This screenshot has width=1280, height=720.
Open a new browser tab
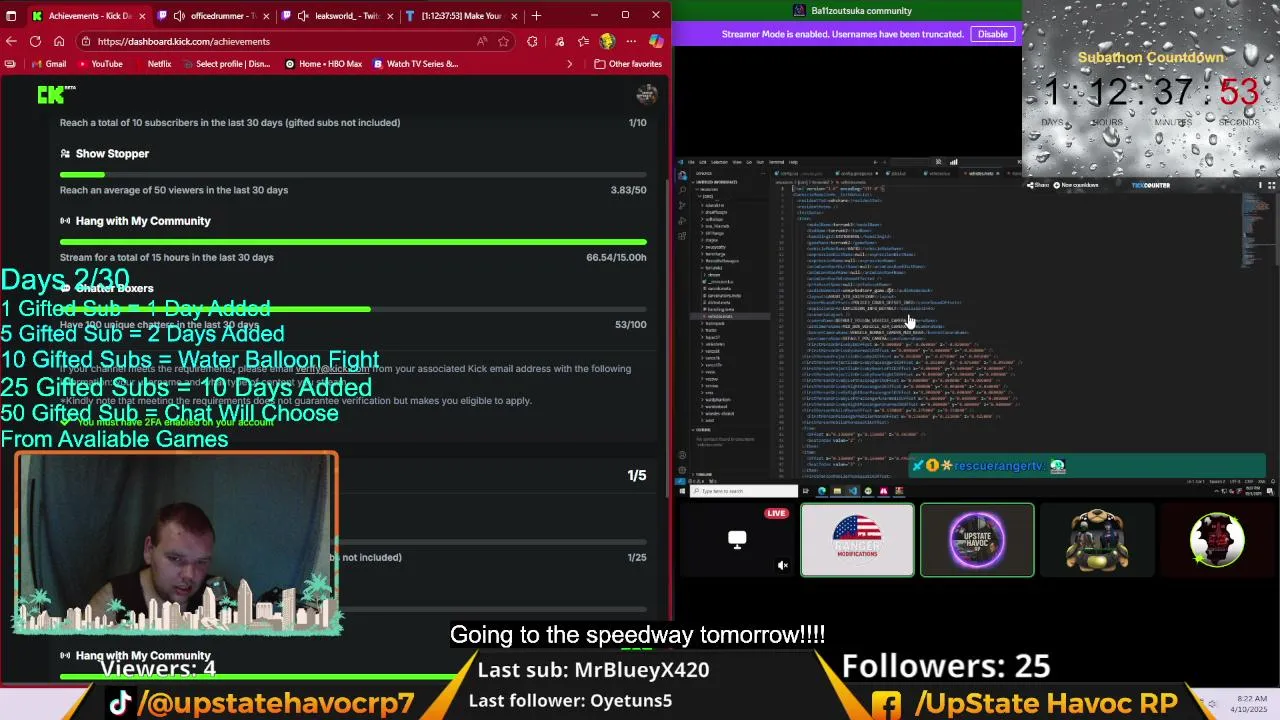tap(536, 16)
